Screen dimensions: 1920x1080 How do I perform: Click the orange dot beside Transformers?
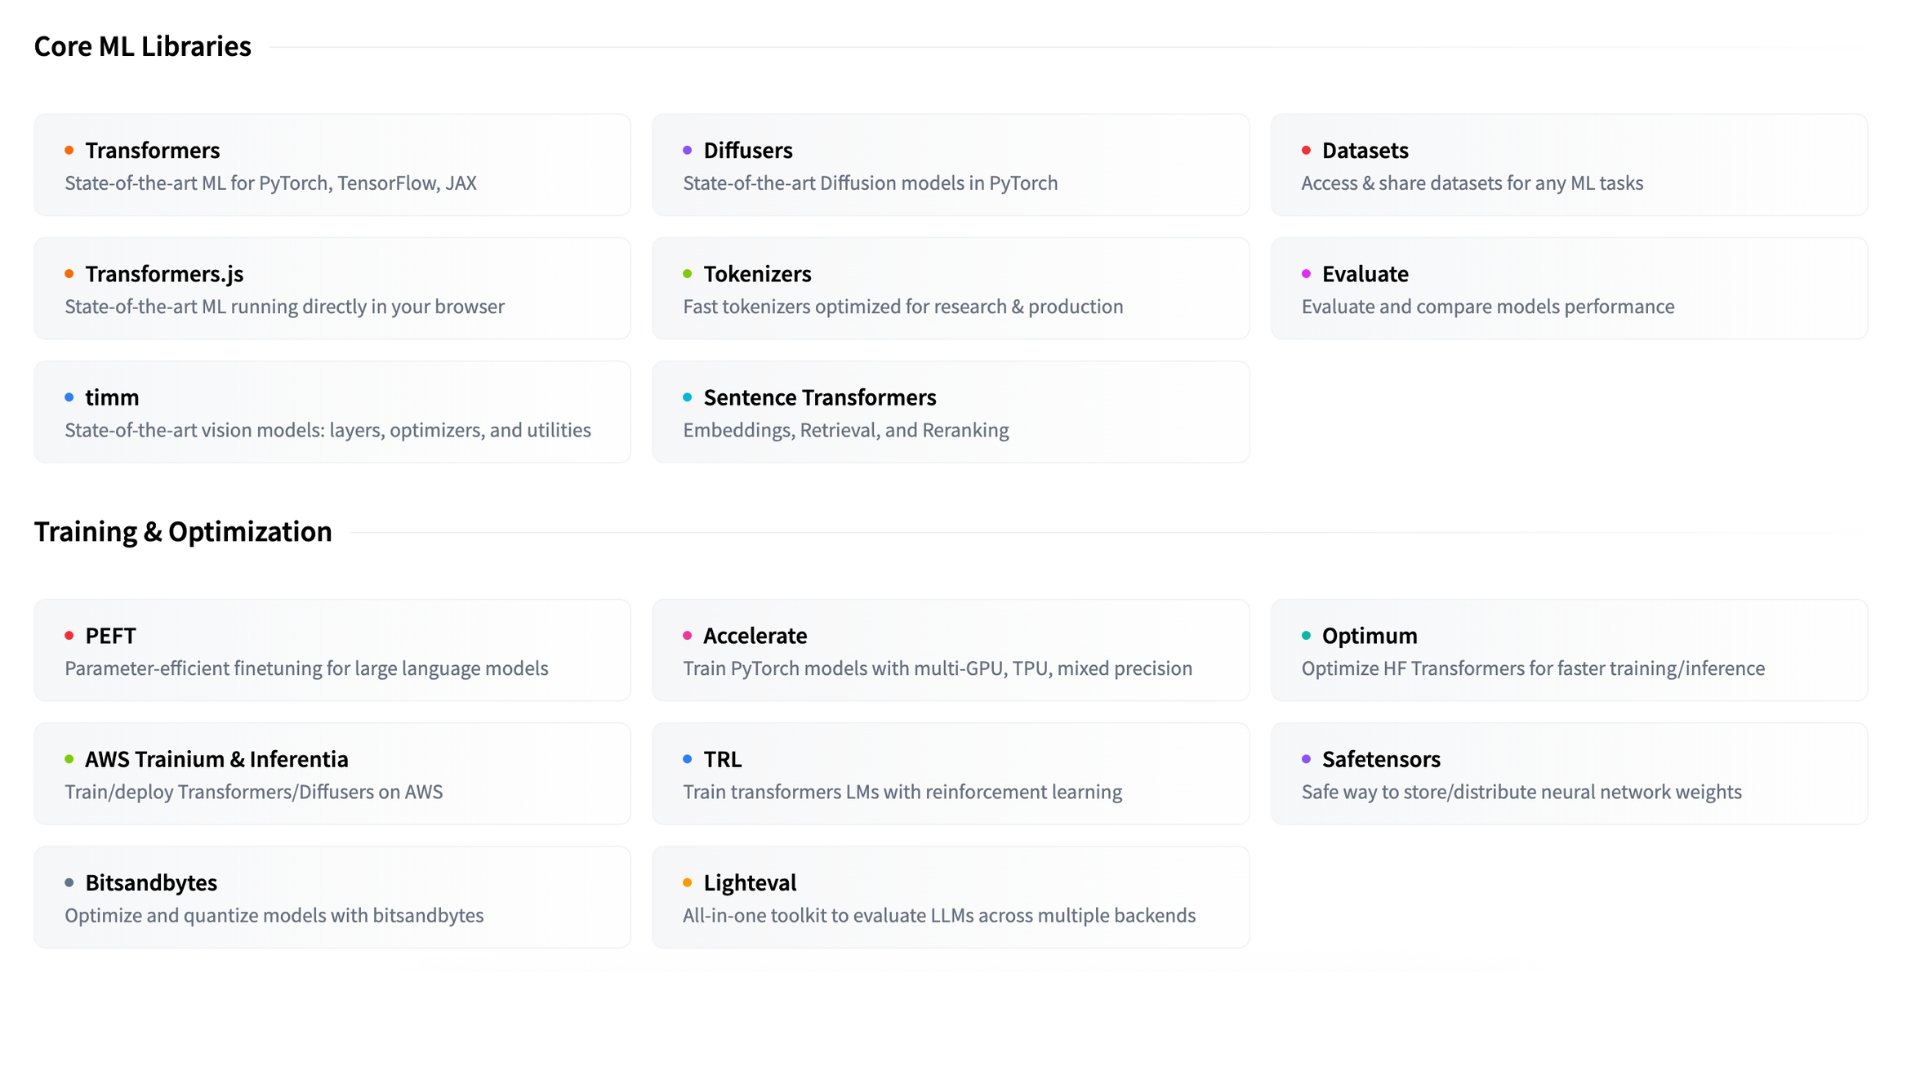point(69,150)
